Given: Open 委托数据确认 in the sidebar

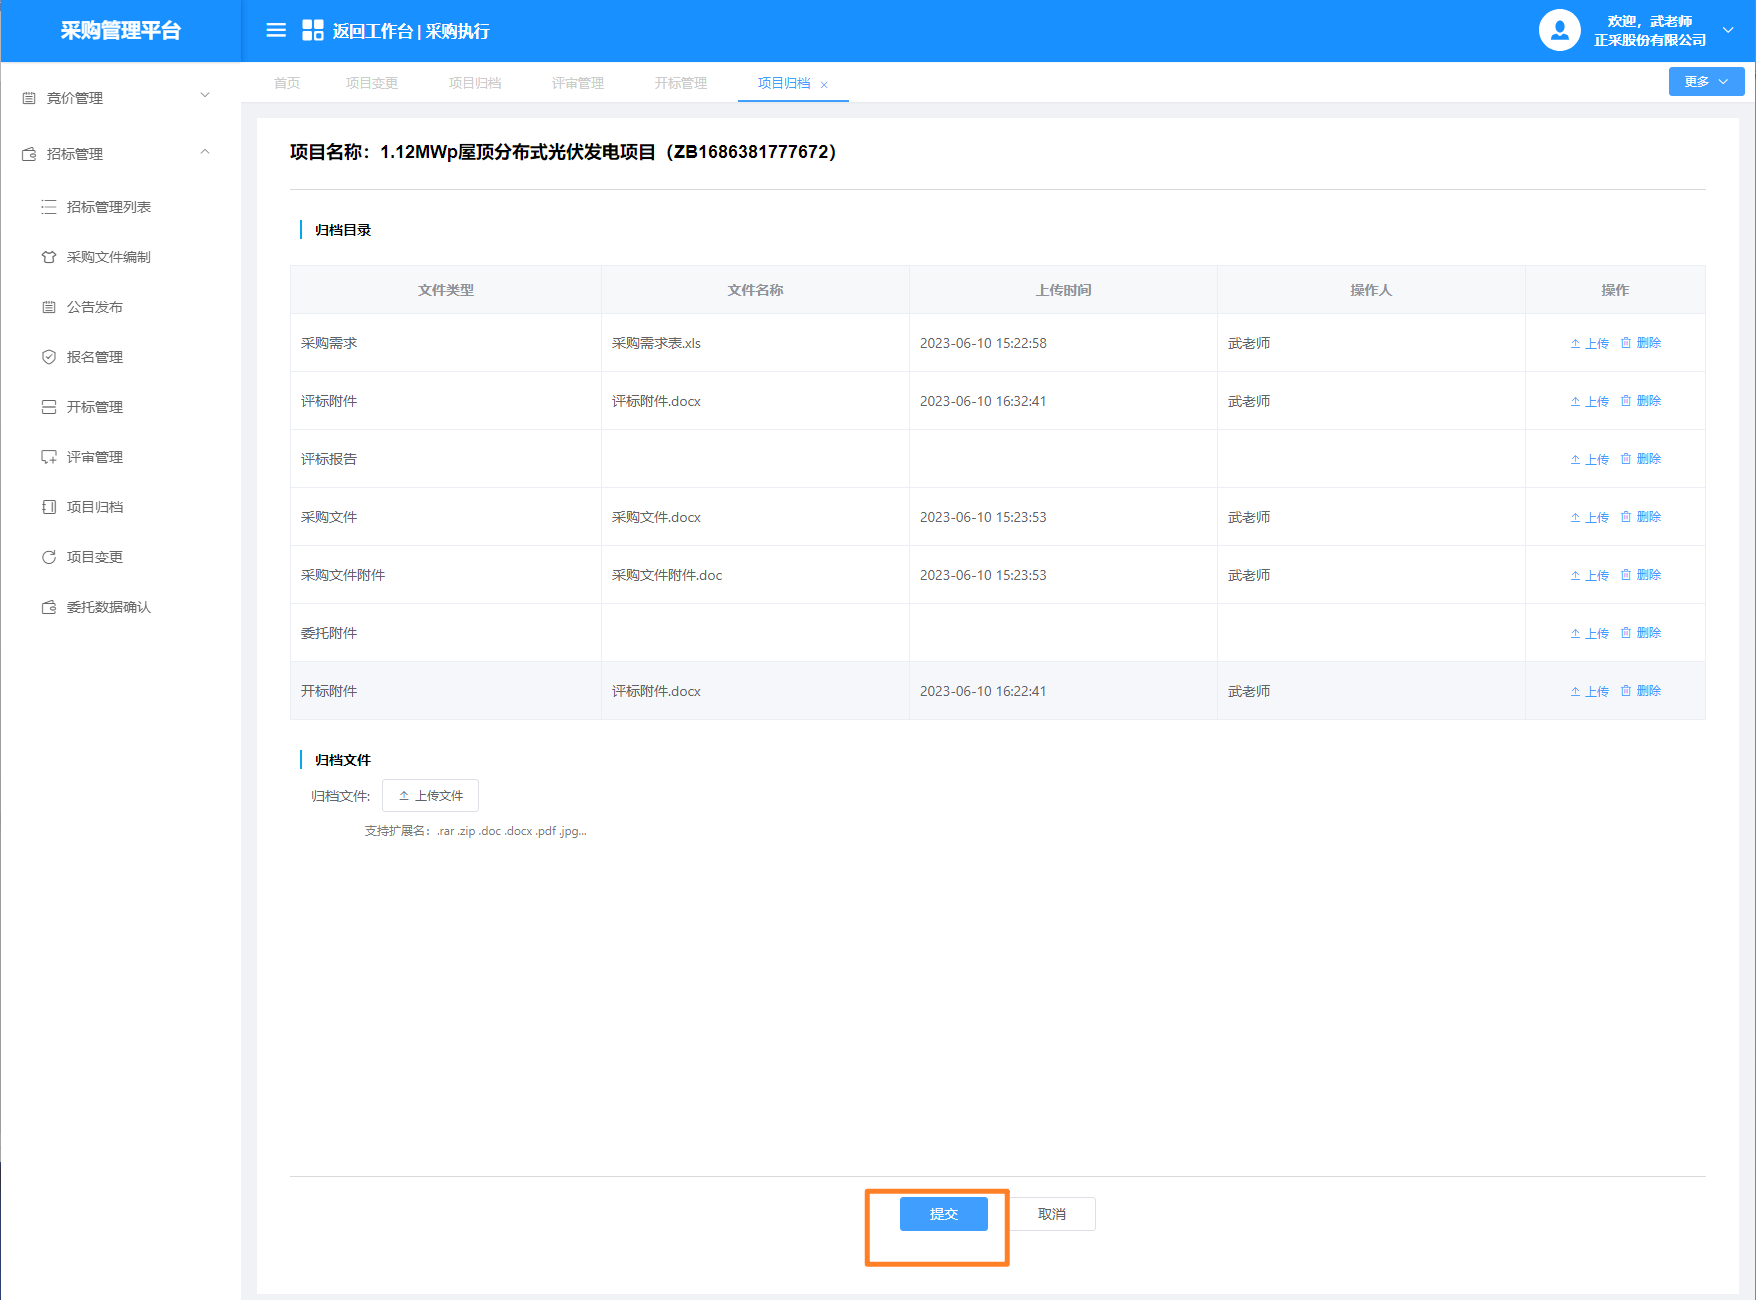Looking at the screenshot, I should coord(108,607).
